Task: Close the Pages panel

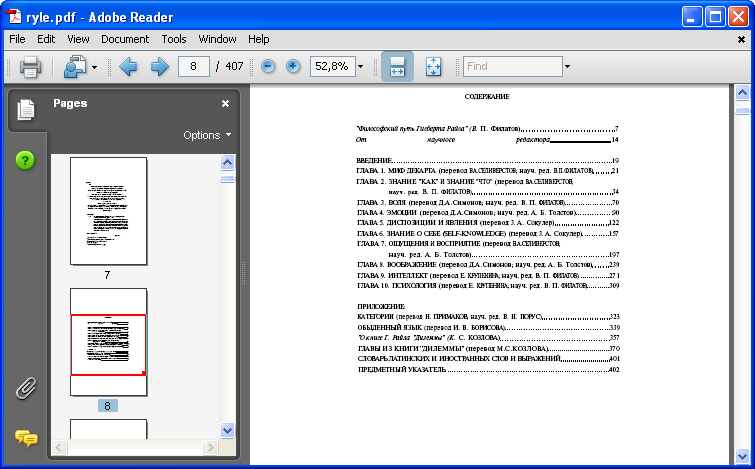Action: (226, 103)
